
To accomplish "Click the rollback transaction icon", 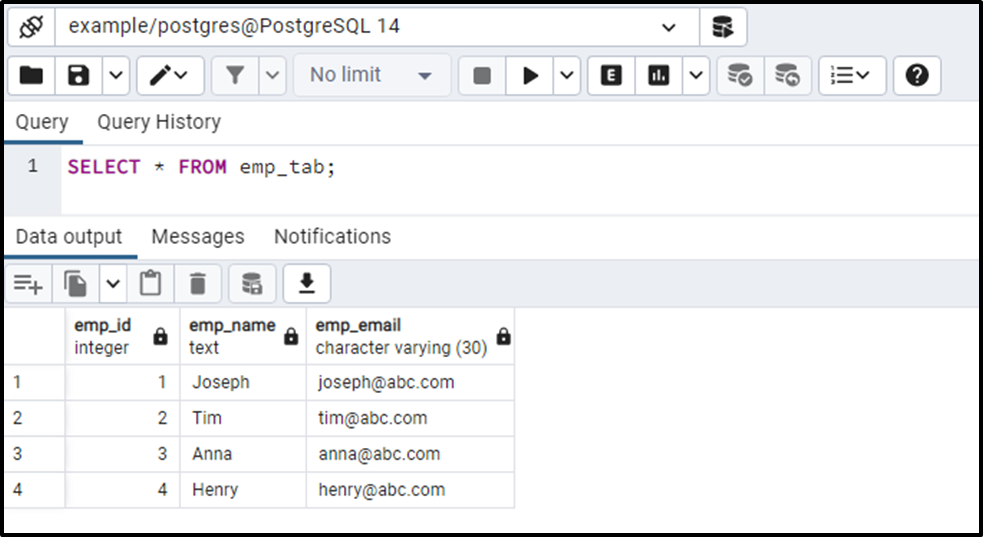I will pyautogui.click(x=787, y=76).
